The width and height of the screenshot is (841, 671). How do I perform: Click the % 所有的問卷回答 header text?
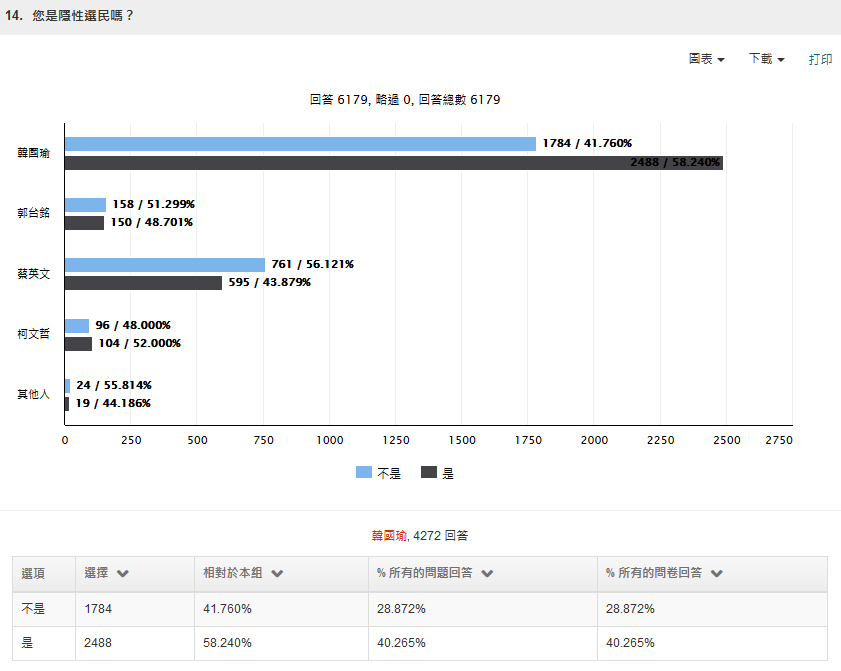(654, 573)
